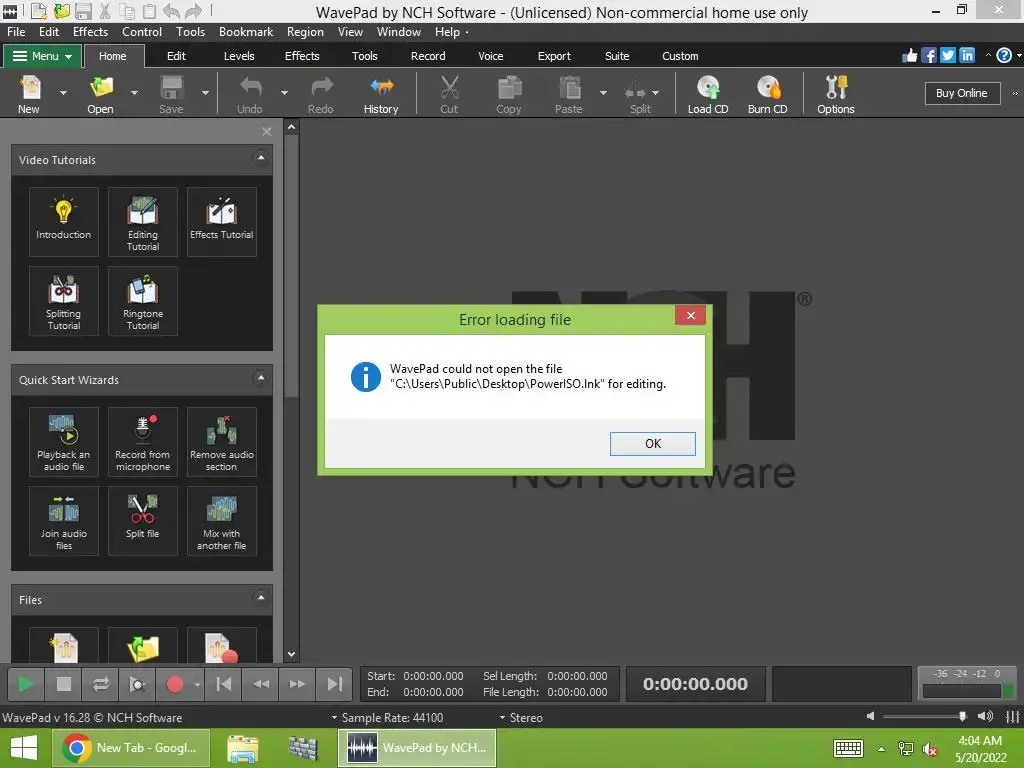Viewport: 1024px width, 768px height.
Task: Switch to the Export ribbon tab
Action: click(554, 56)
